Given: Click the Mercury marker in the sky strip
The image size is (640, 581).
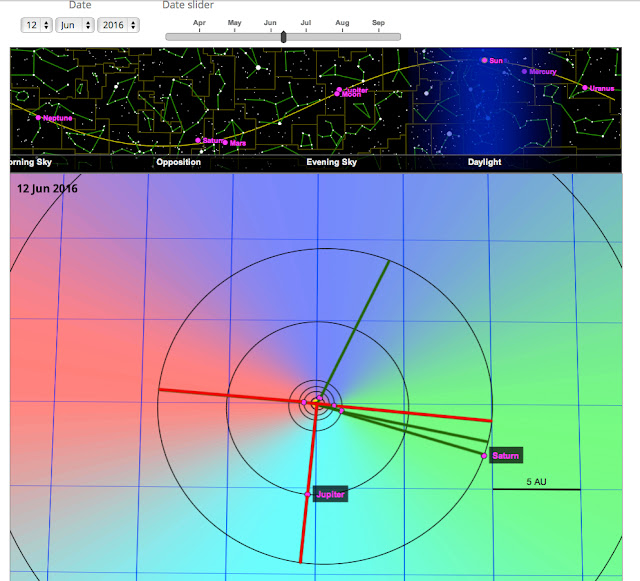Looking at the screenshot, I should coord(524,71).
